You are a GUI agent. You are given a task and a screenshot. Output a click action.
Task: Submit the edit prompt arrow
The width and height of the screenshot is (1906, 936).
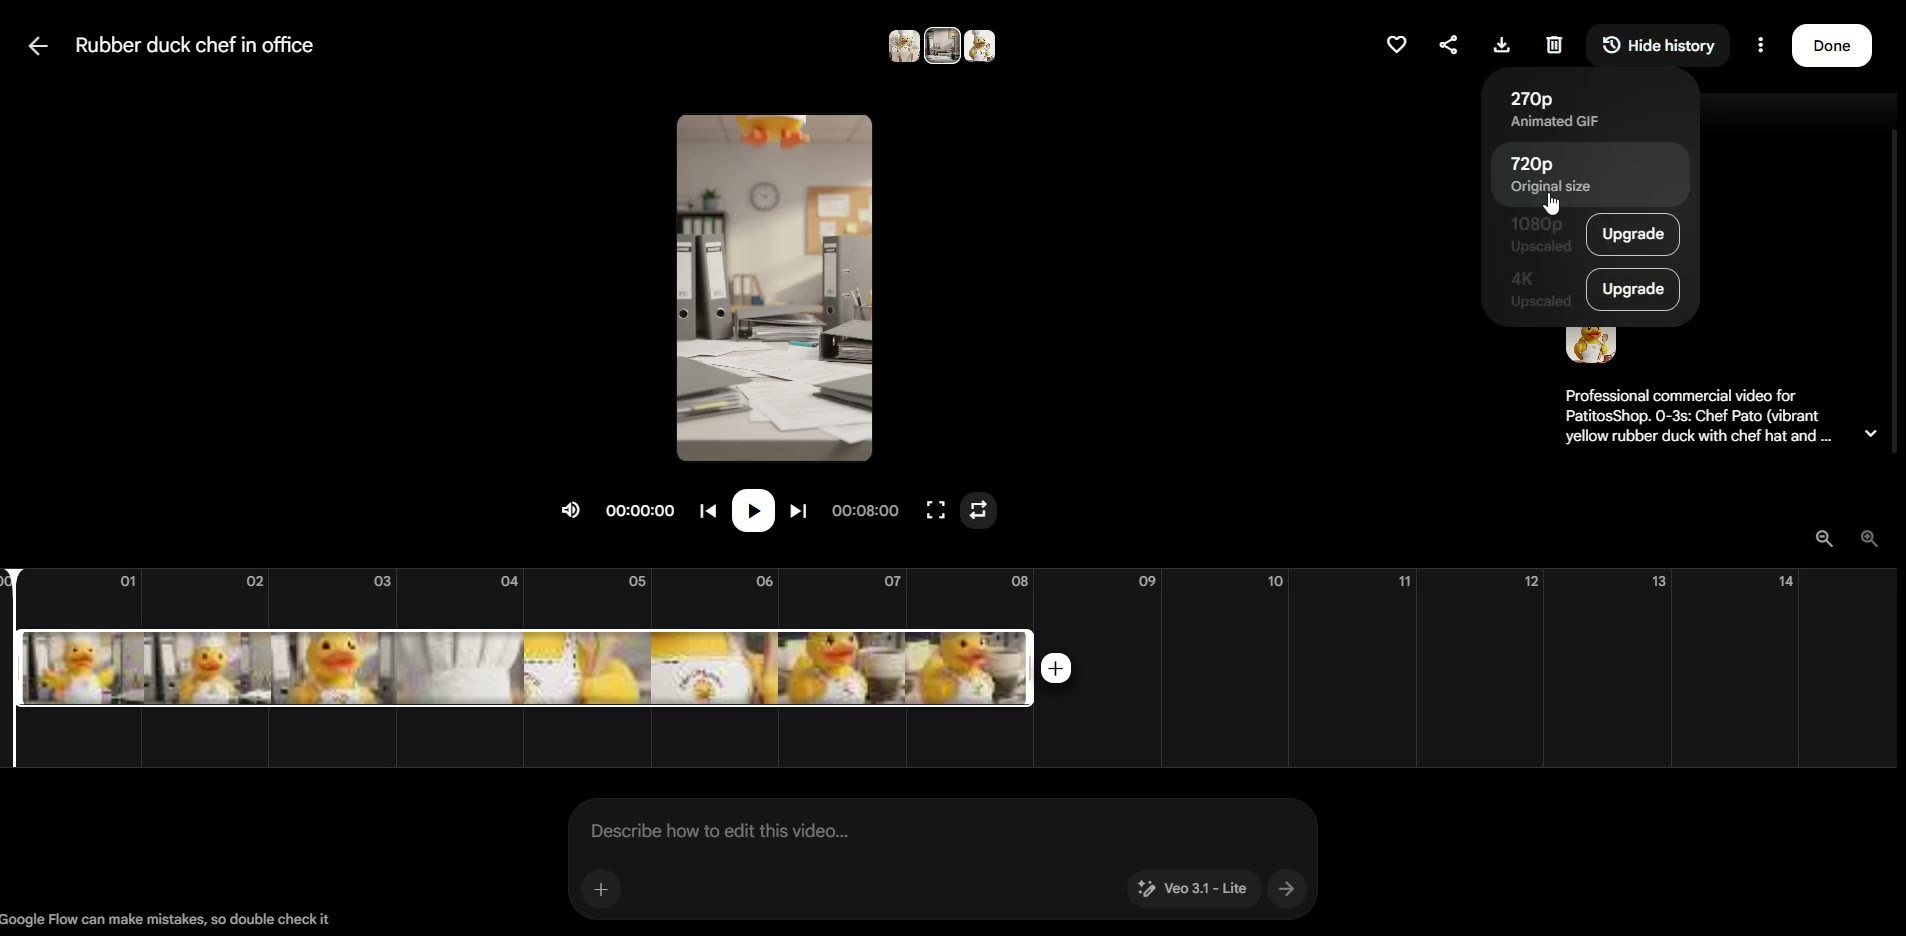pos(1287,888)
